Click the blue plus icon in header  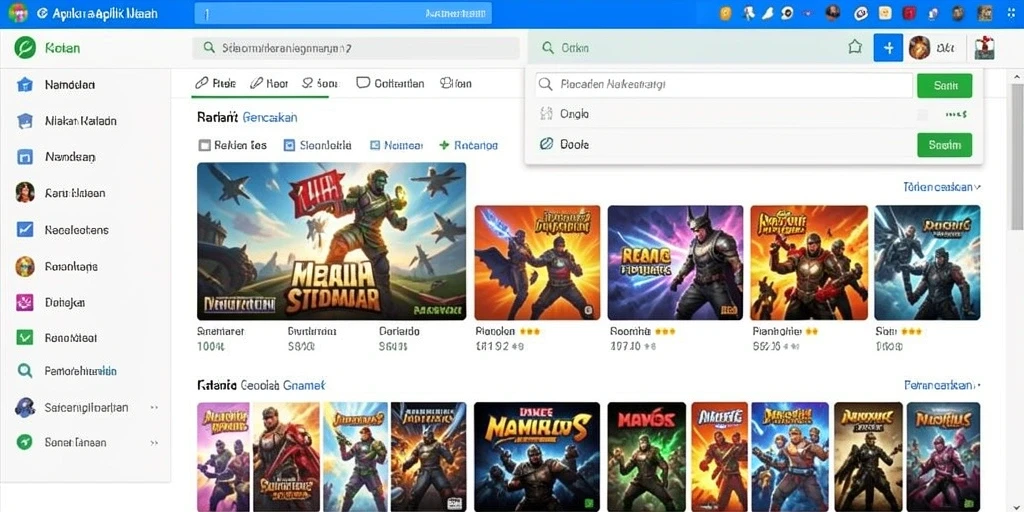click(x=888, y=48)
